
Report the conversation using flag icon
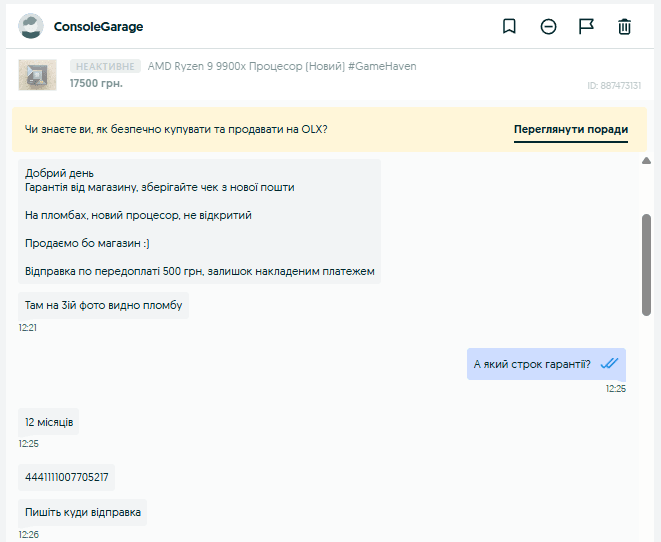tap(587, 27)
